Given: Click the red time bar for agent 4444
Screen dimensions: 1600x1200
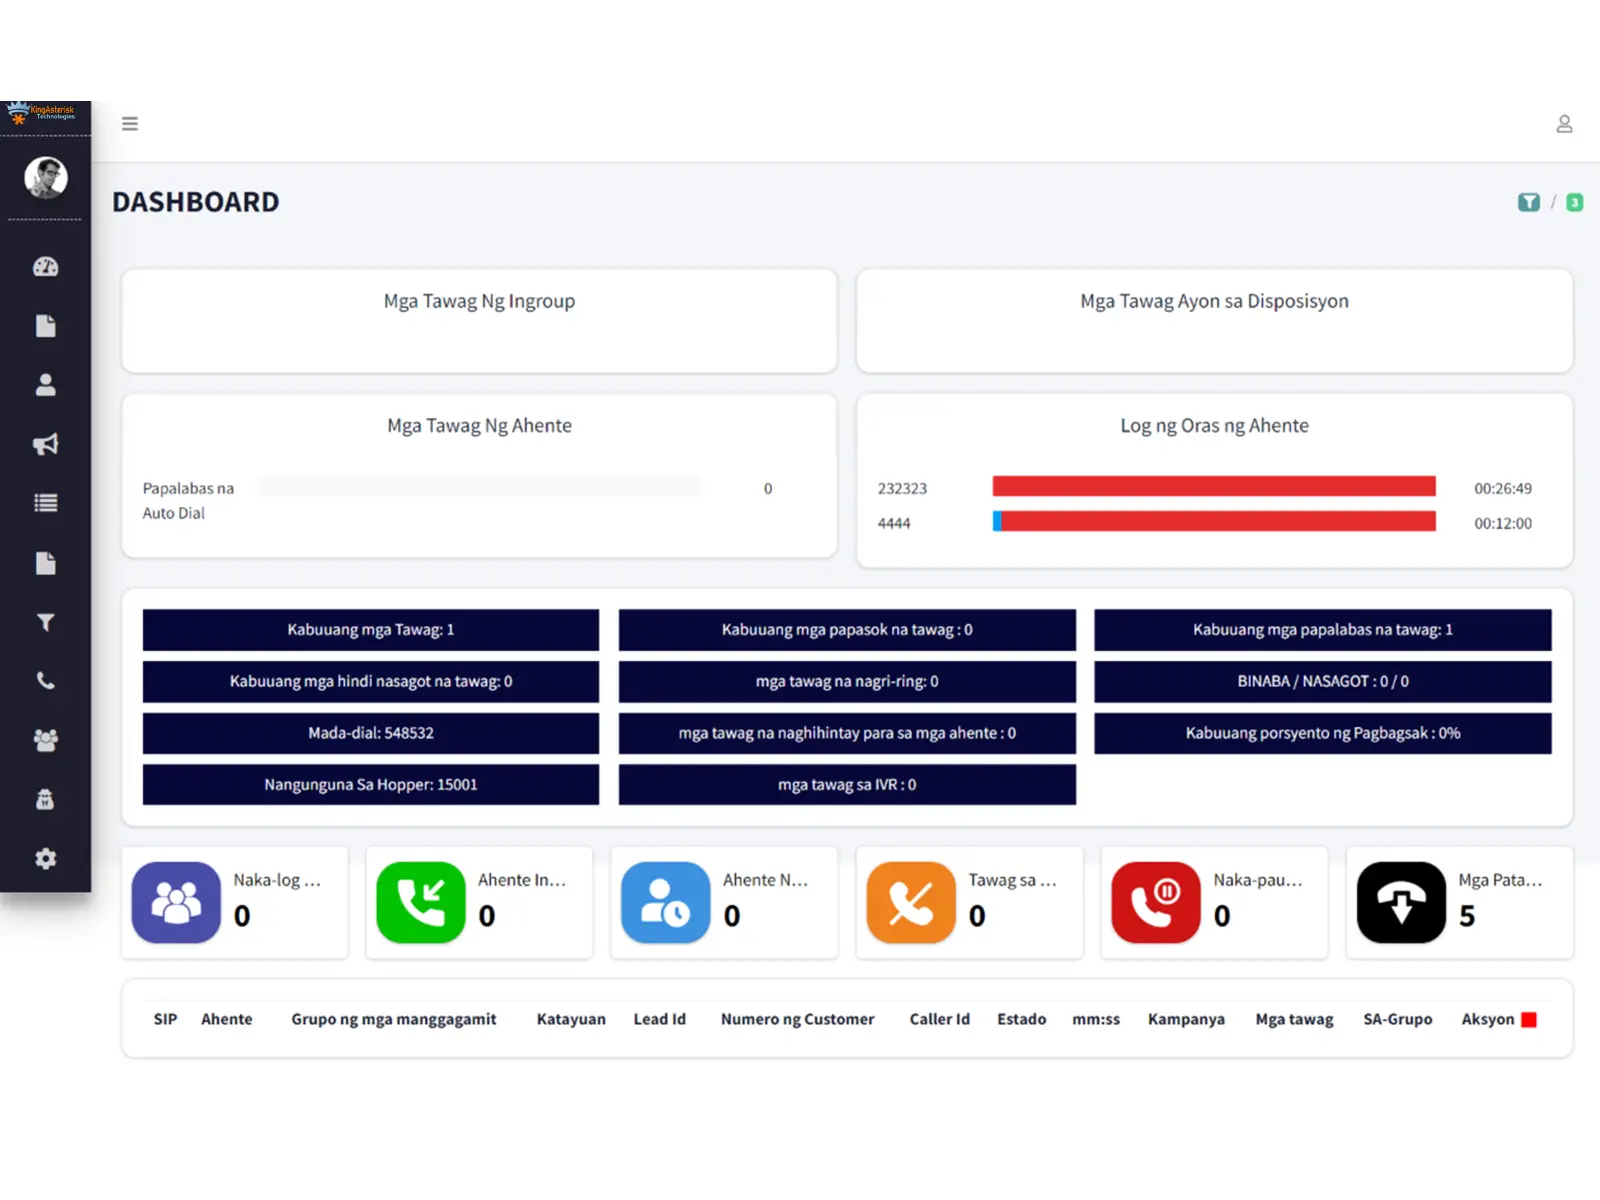Looking at the screenshot, I should tap(1219, 522).
